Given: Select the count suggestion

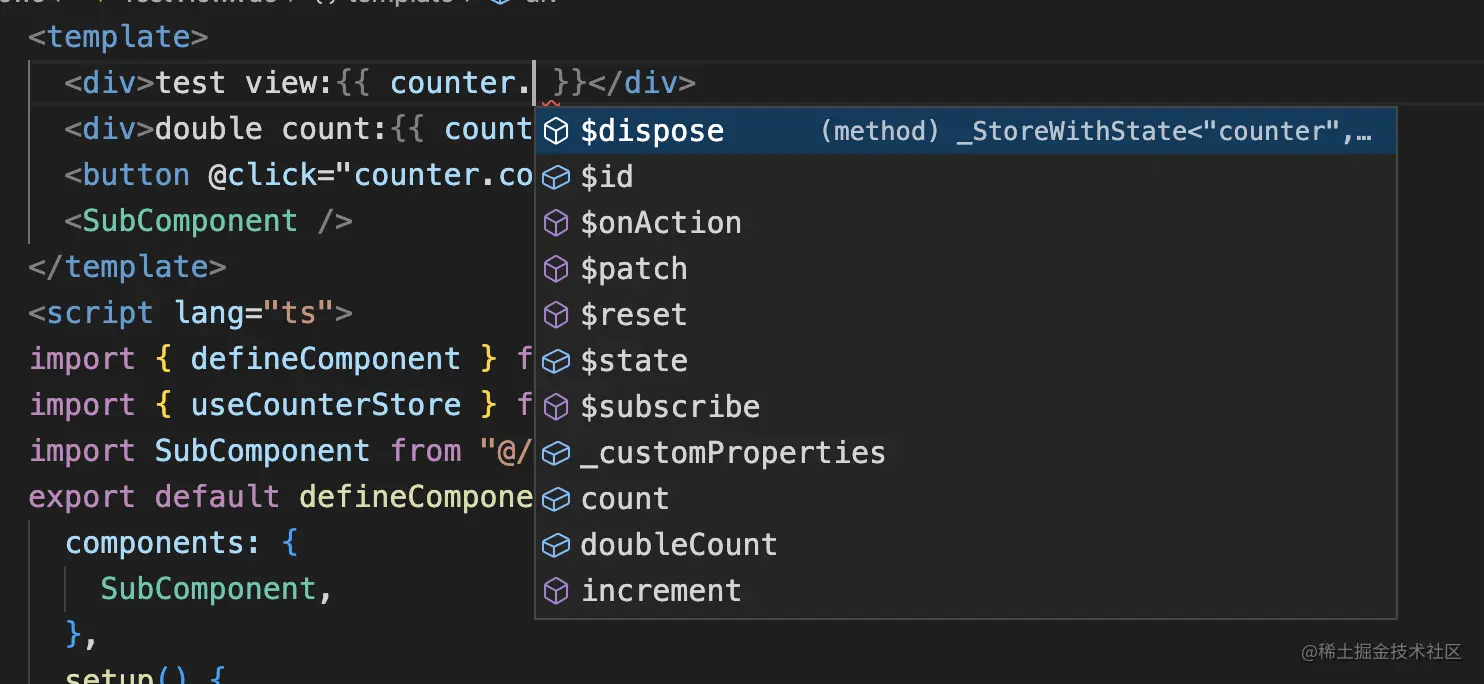Looking at the screenshot, I should [966, 499].
